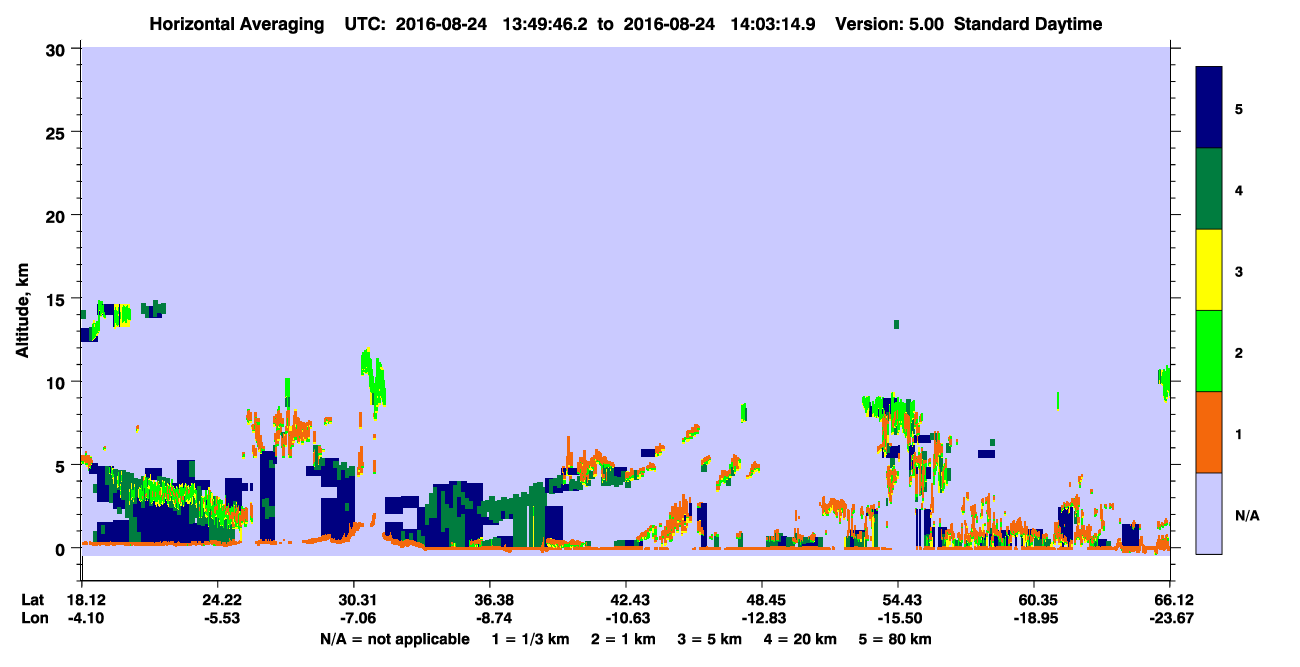Click the altitude tick label 15
The width and height of the screenshot is (1300, 667).
click(x=57, y=299)
